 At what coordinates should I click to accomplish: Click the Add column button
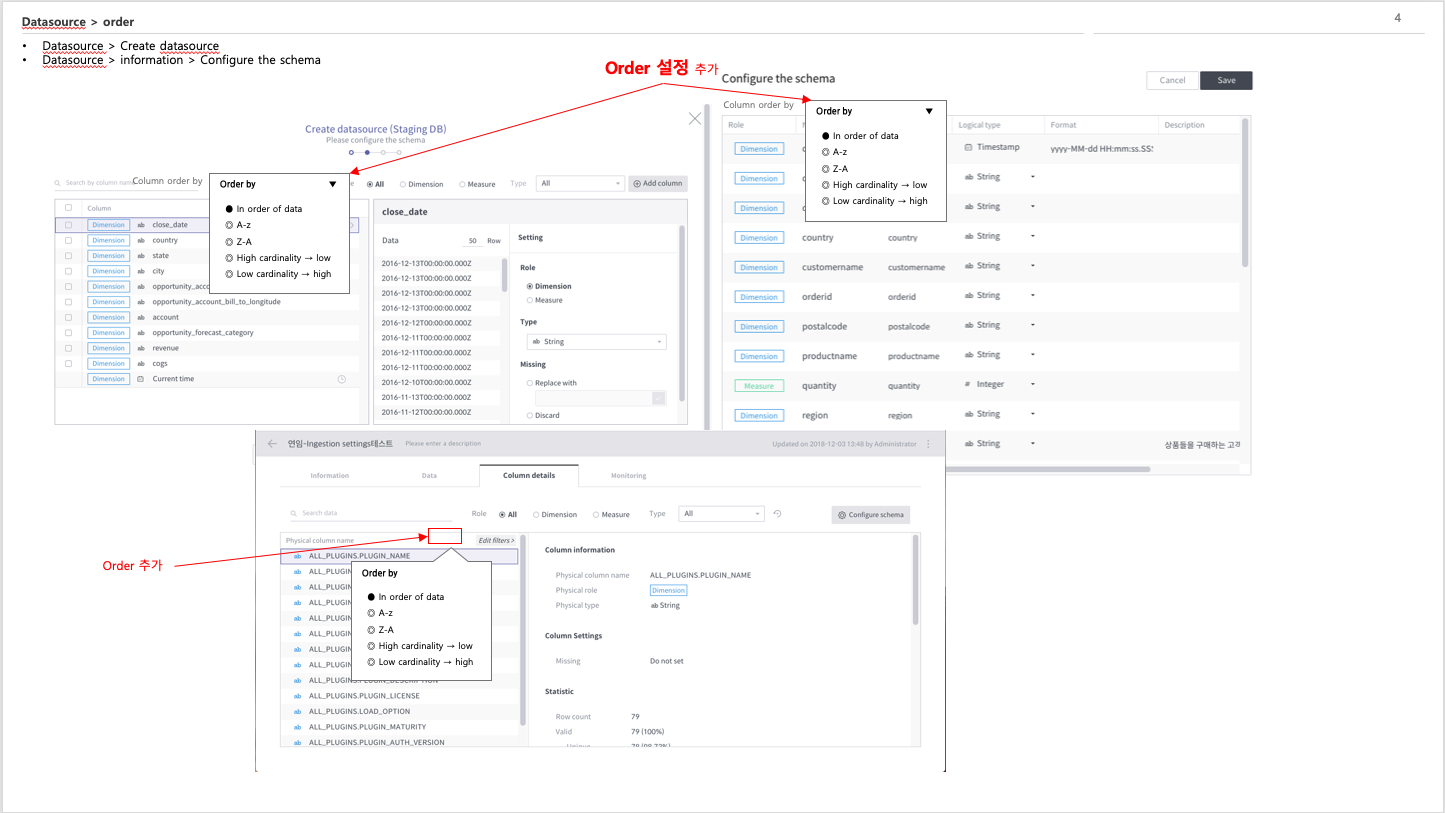click(x=658, y=184)
